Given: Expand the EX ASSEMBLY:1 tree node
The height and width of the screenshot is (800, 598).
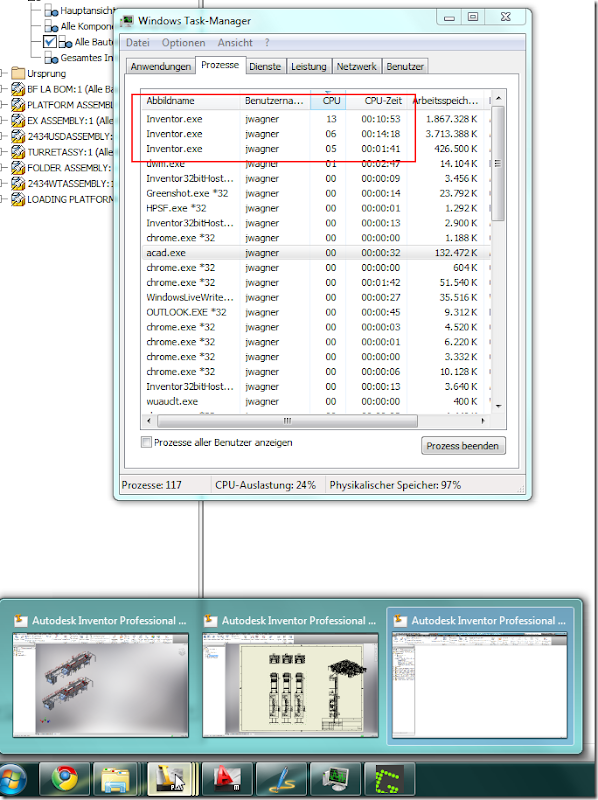Looking at the screenshot, I should pyautogui.click(x=3, y=121).
